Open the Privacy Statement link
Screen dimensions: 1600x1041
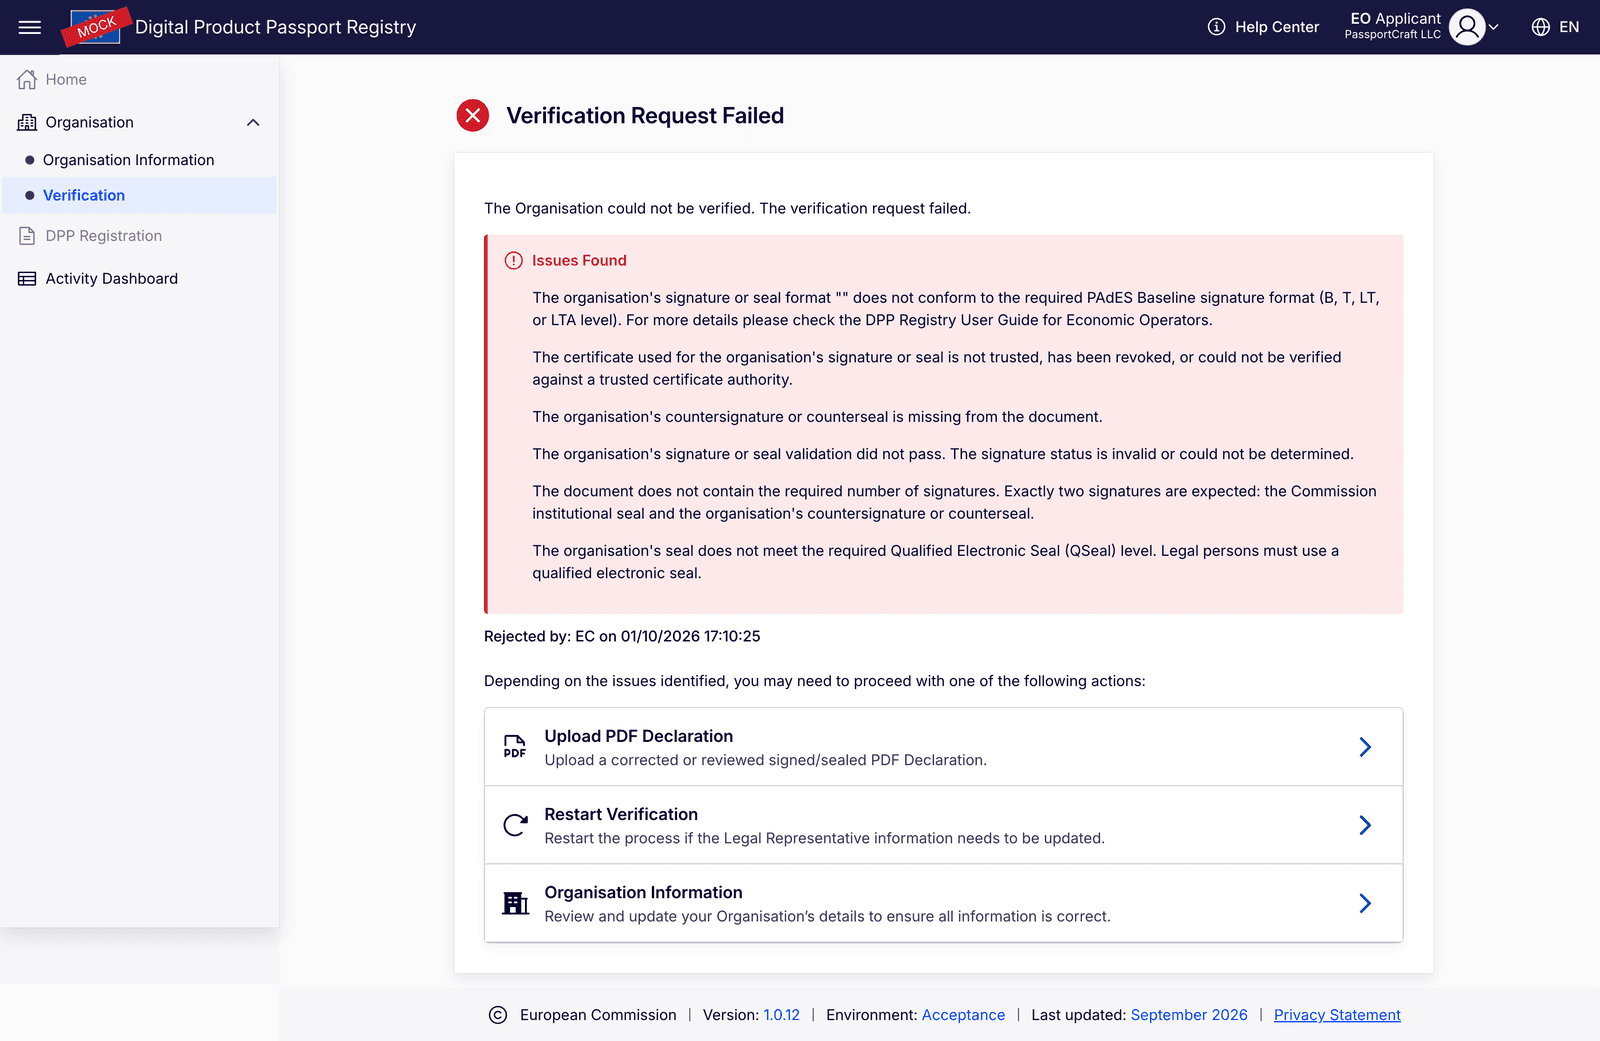1337,1015
